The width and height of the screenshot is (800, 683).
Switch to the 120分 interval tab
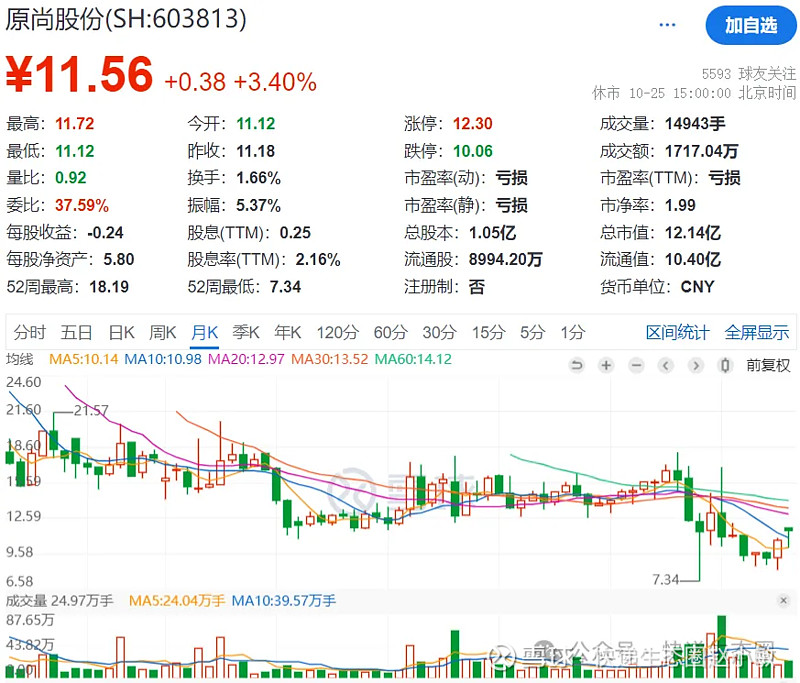(337, 333)
